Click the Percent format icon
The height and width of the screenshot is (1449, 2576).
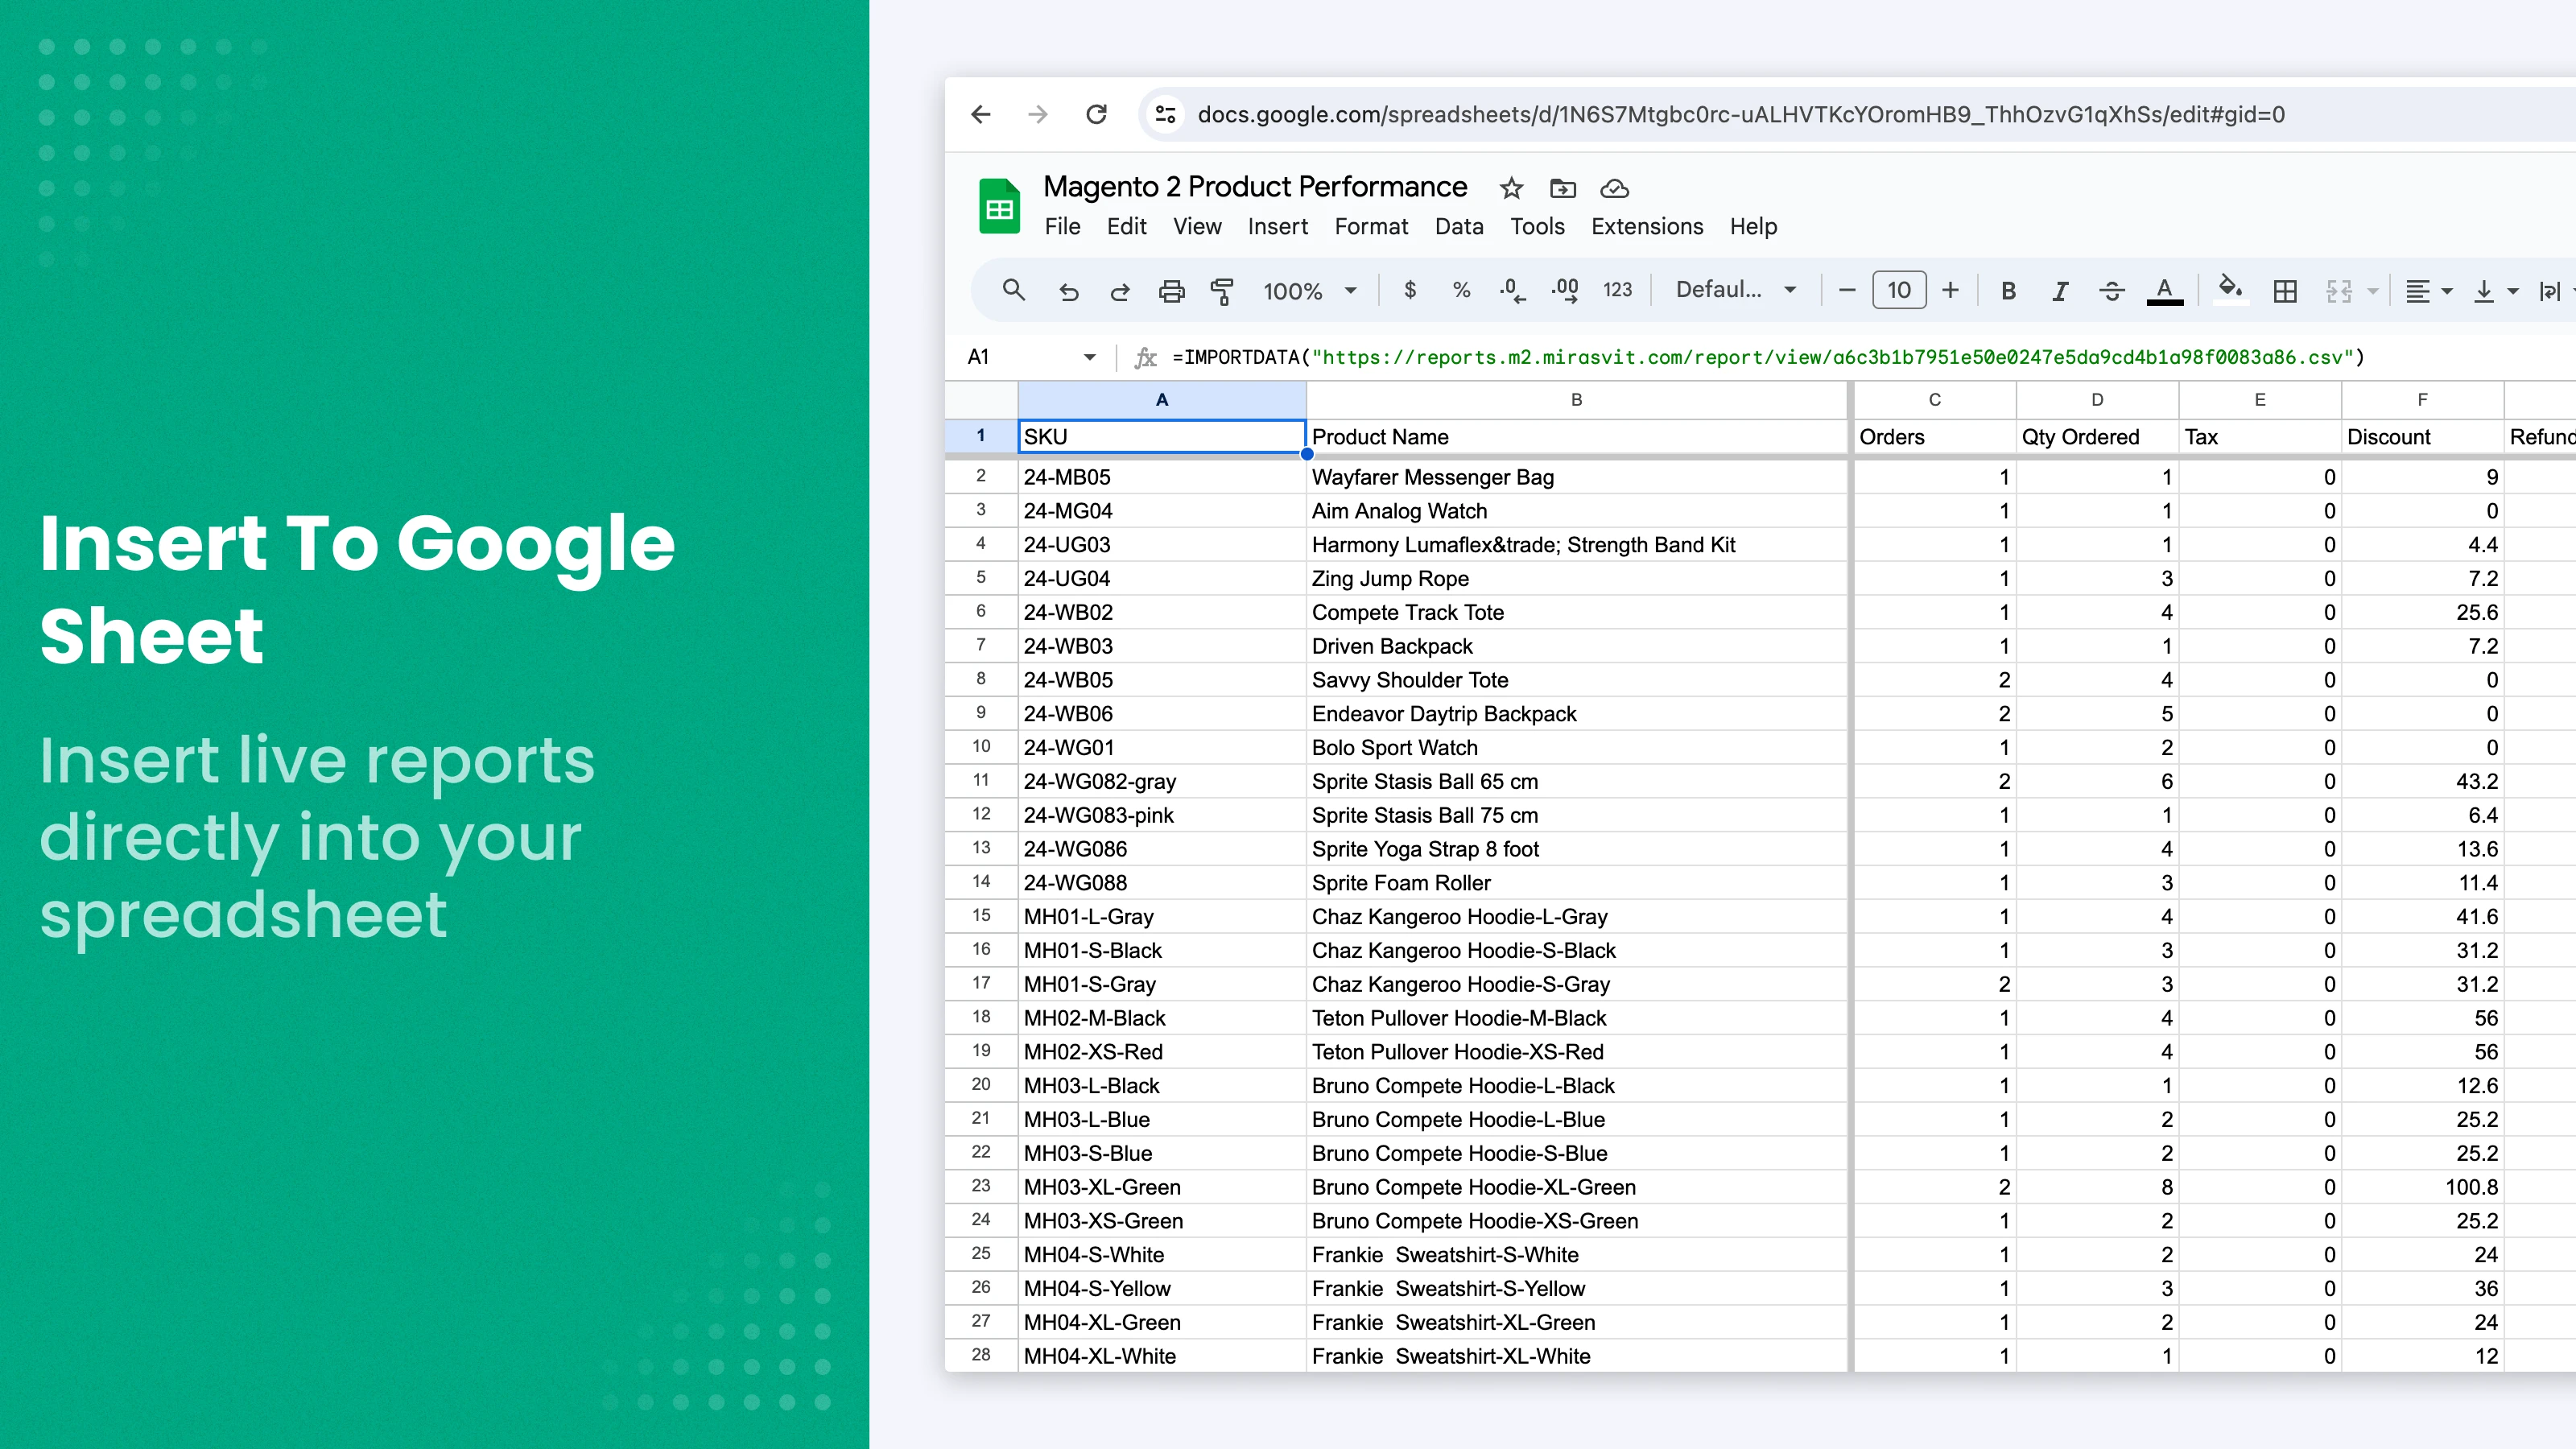pos(1461,290)
